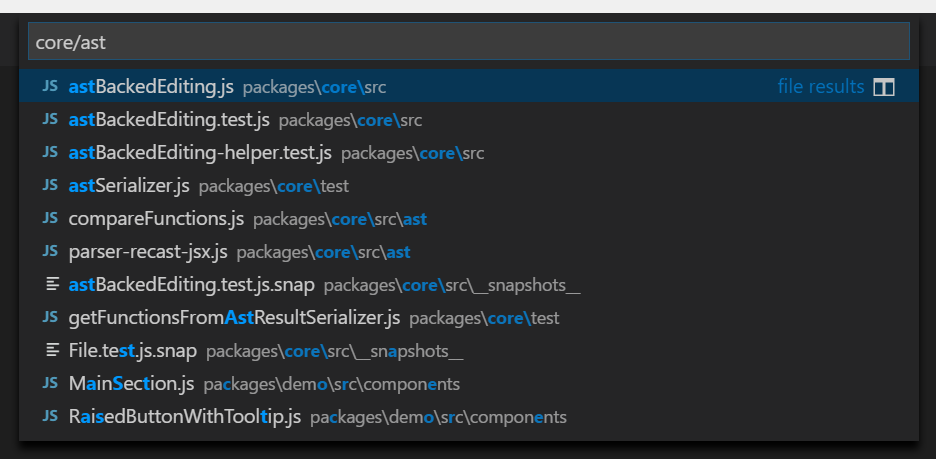Viewport: 936px width, 459px height.
Task: Open File.test.js.snap result
Action: 469,350
